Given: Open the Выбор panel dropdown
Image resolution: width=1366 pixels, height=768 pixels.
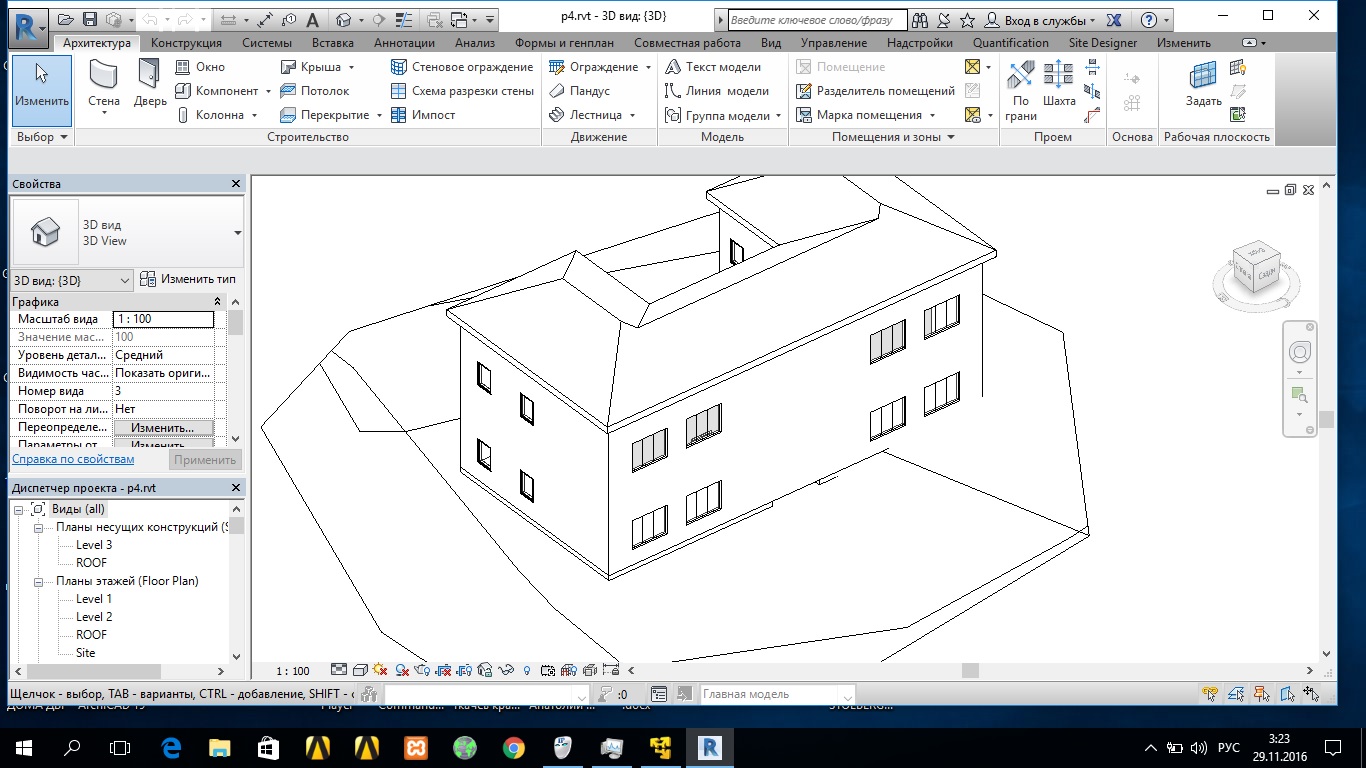Looking at the screenshot, I should click(41, 137).
